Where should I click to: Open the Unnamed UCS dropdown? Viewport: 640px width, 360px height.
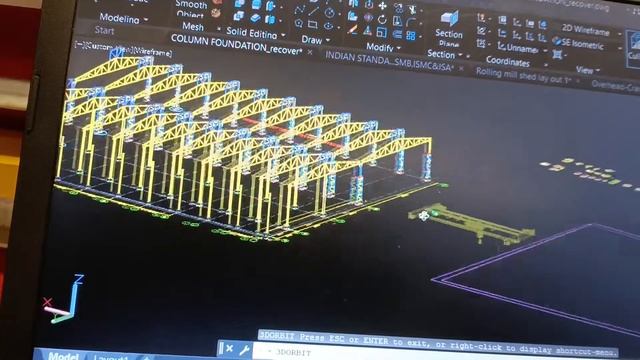click(x=545, y=51)
